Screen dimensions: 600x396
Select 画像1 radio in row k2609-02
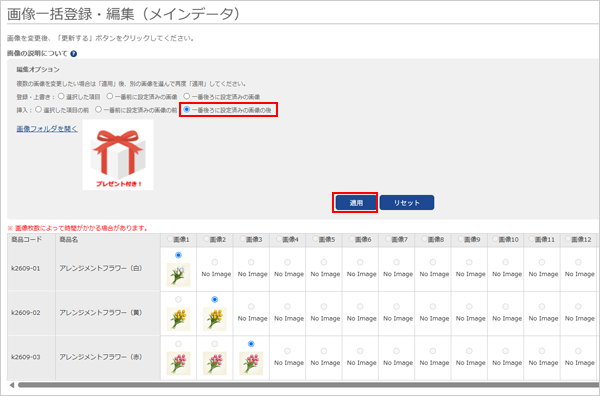point(178,300)
